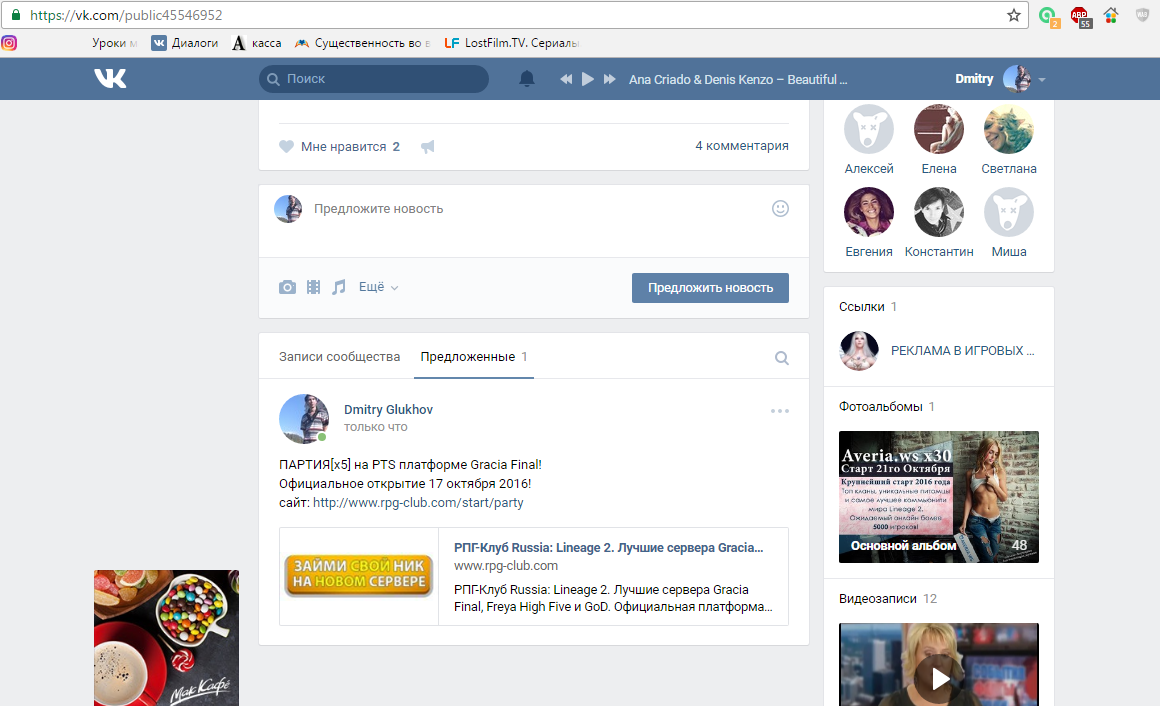The height and width of the screenshot is (706, 1160).
Task: Focus the Поиск search field
Action: (x=374, y=78)
